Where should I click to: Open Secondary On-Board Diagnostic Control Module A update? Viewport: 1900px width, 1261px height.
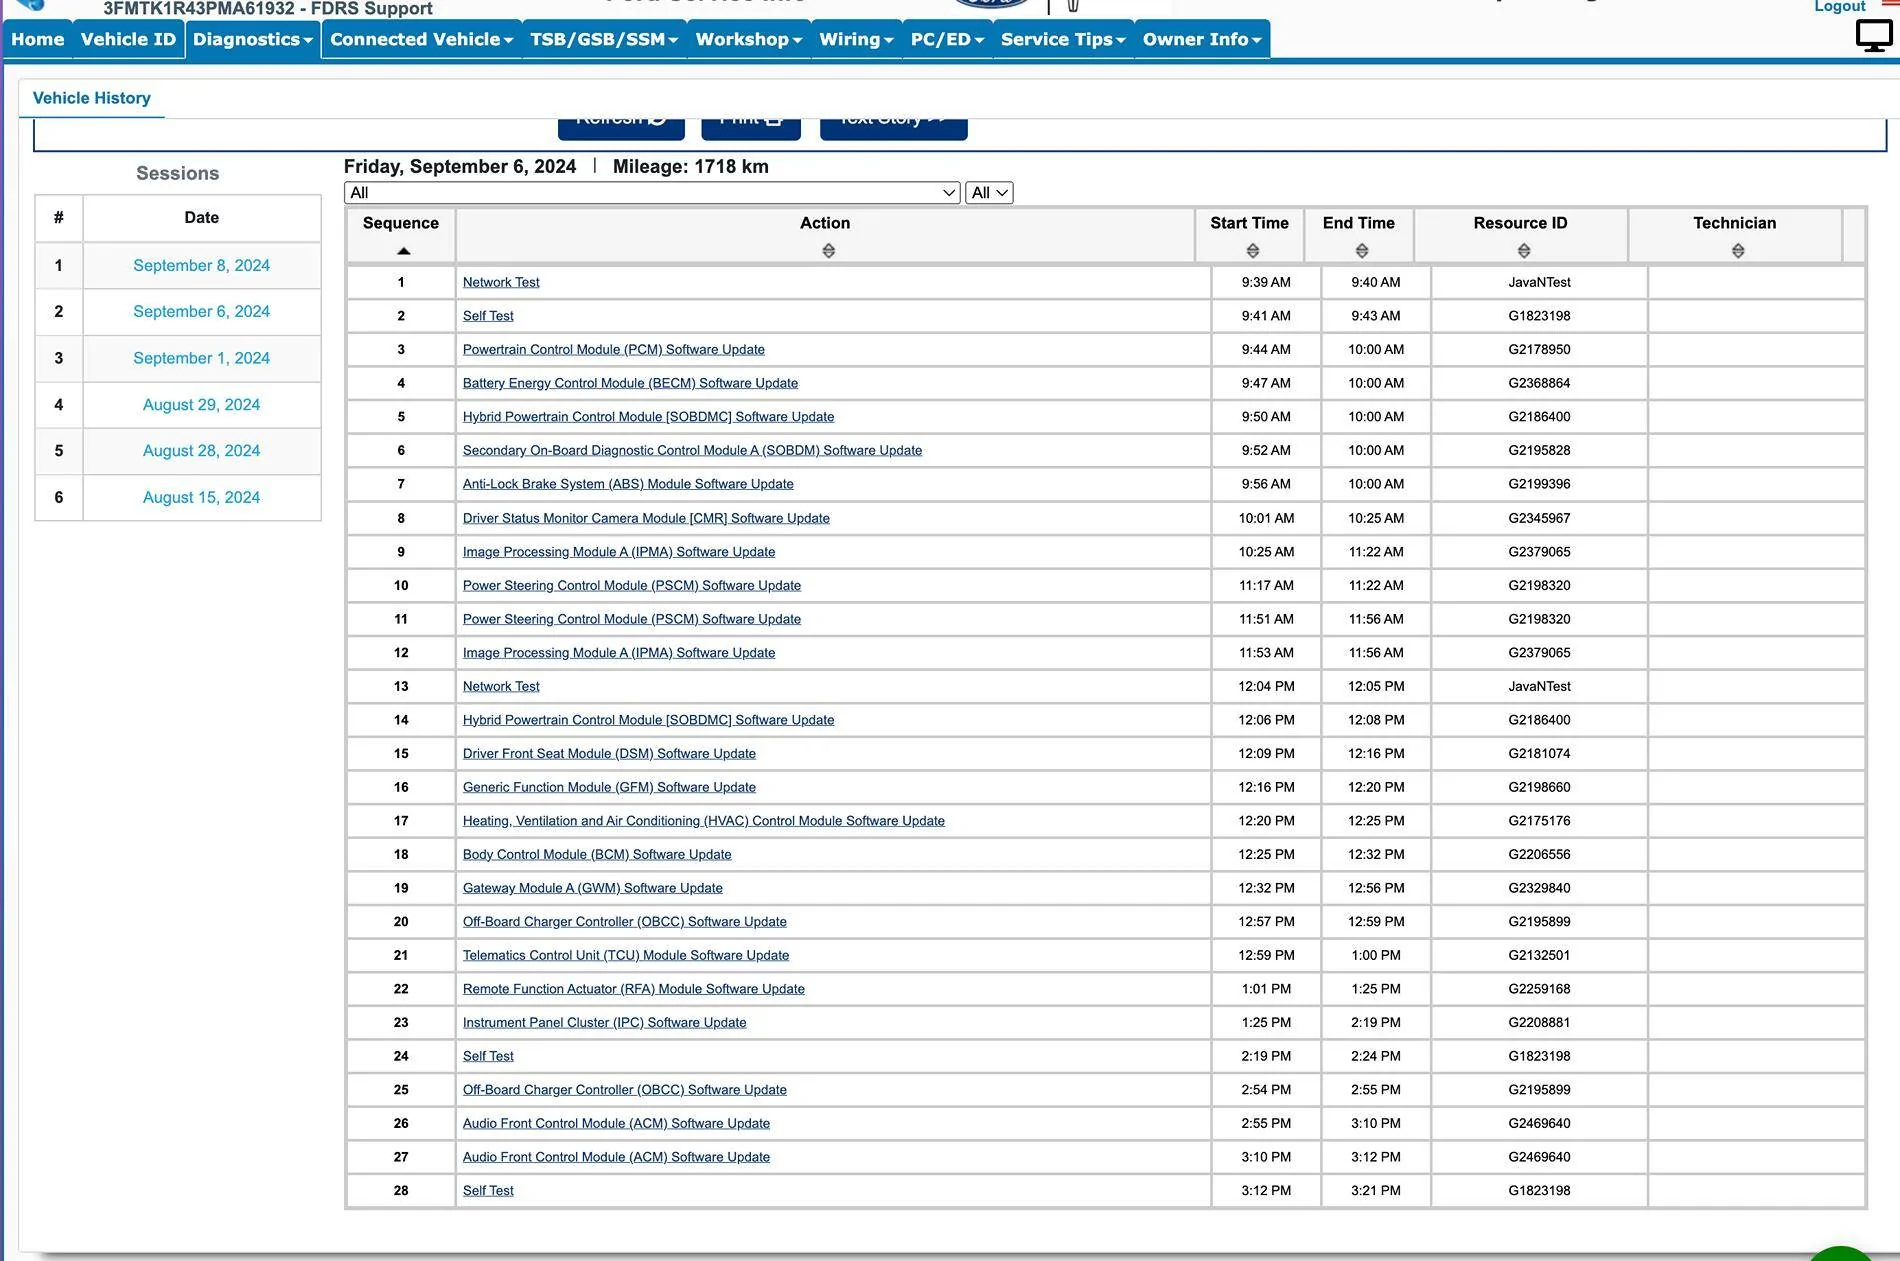(x=692, y=450)
